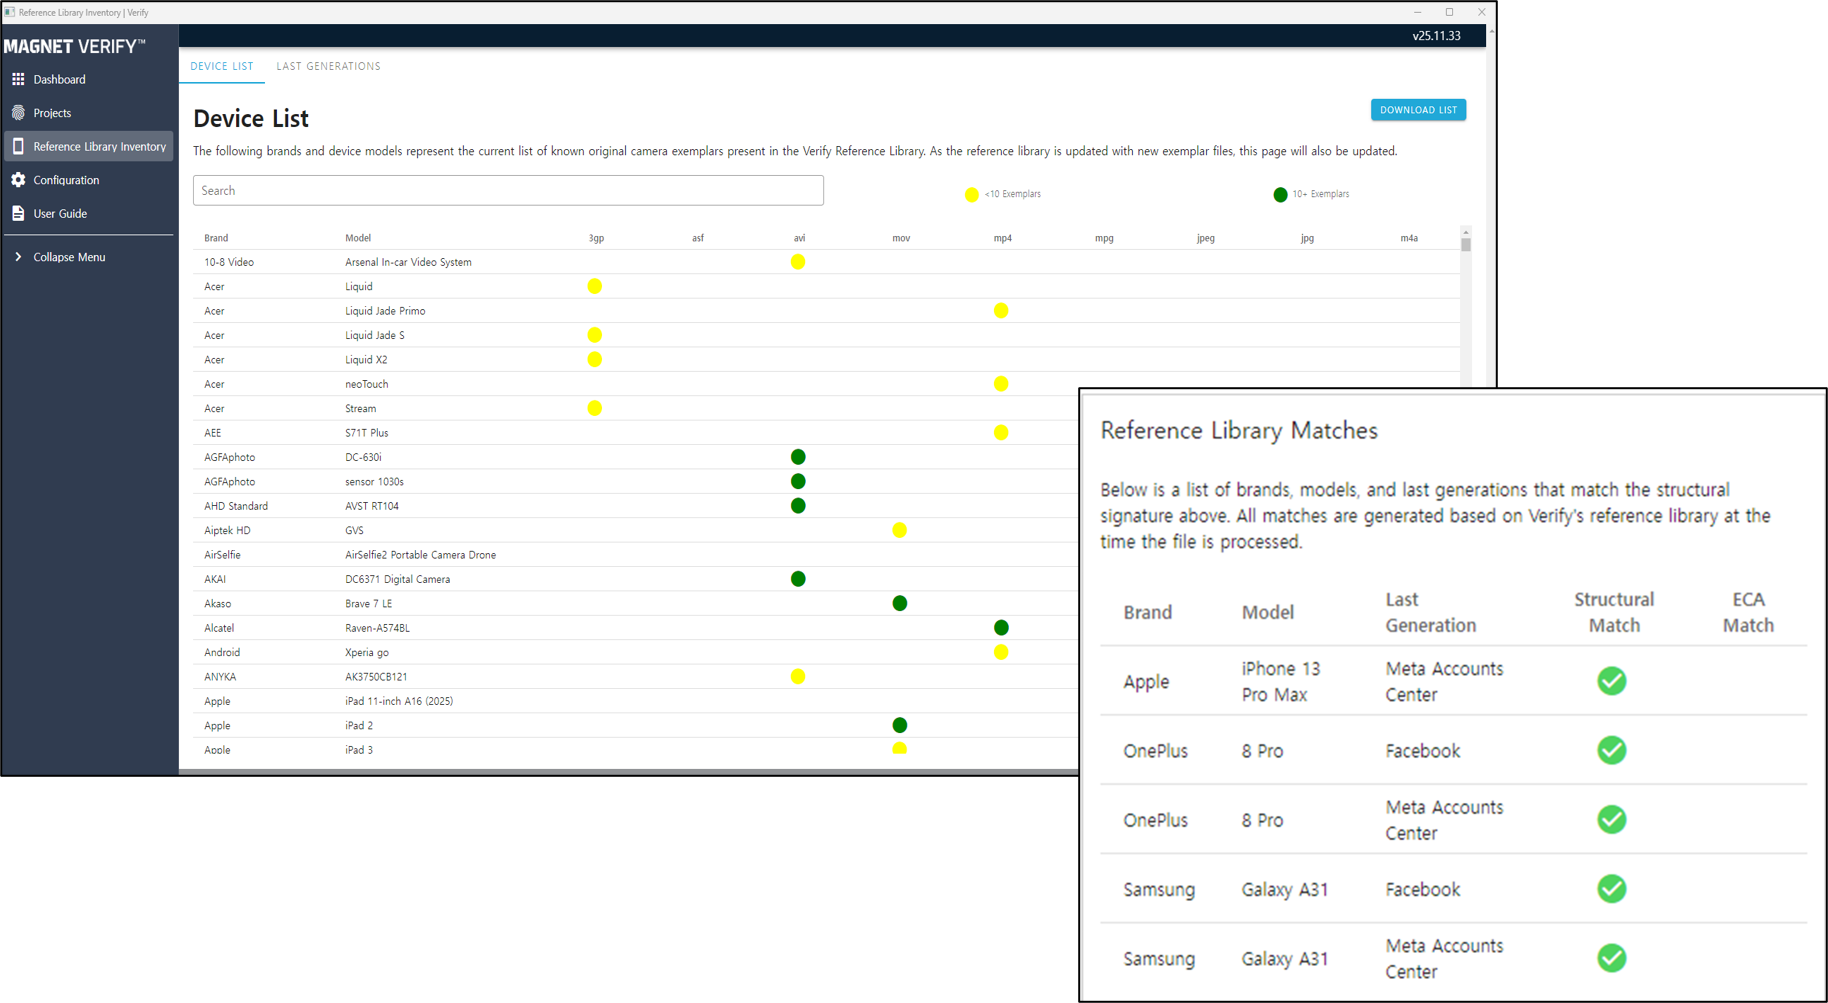This screenshot has height=1003, width=1828.
Task: Click the iPad 11-inch A16 (2025) model cell
Action: coord(399,701)
